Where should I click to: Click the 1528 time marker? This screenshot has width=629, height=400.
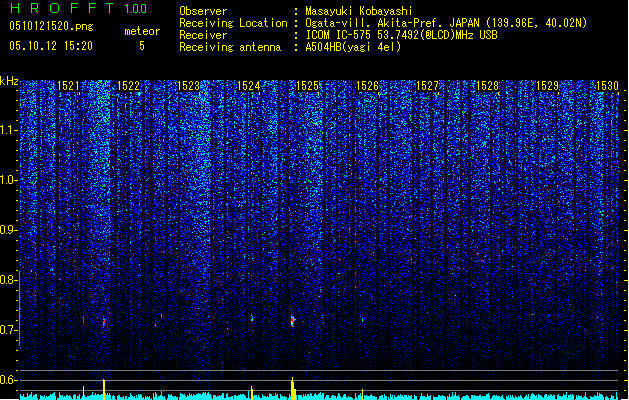(487, 85)
